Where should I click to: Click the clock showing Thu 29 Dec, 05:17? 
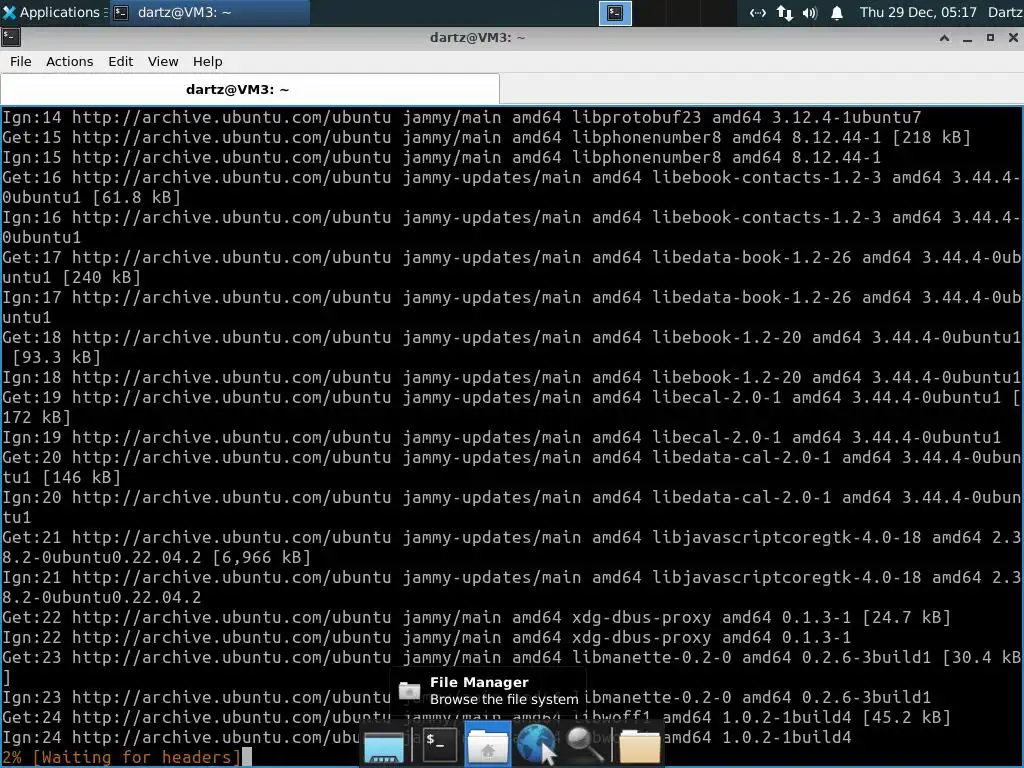918,12
